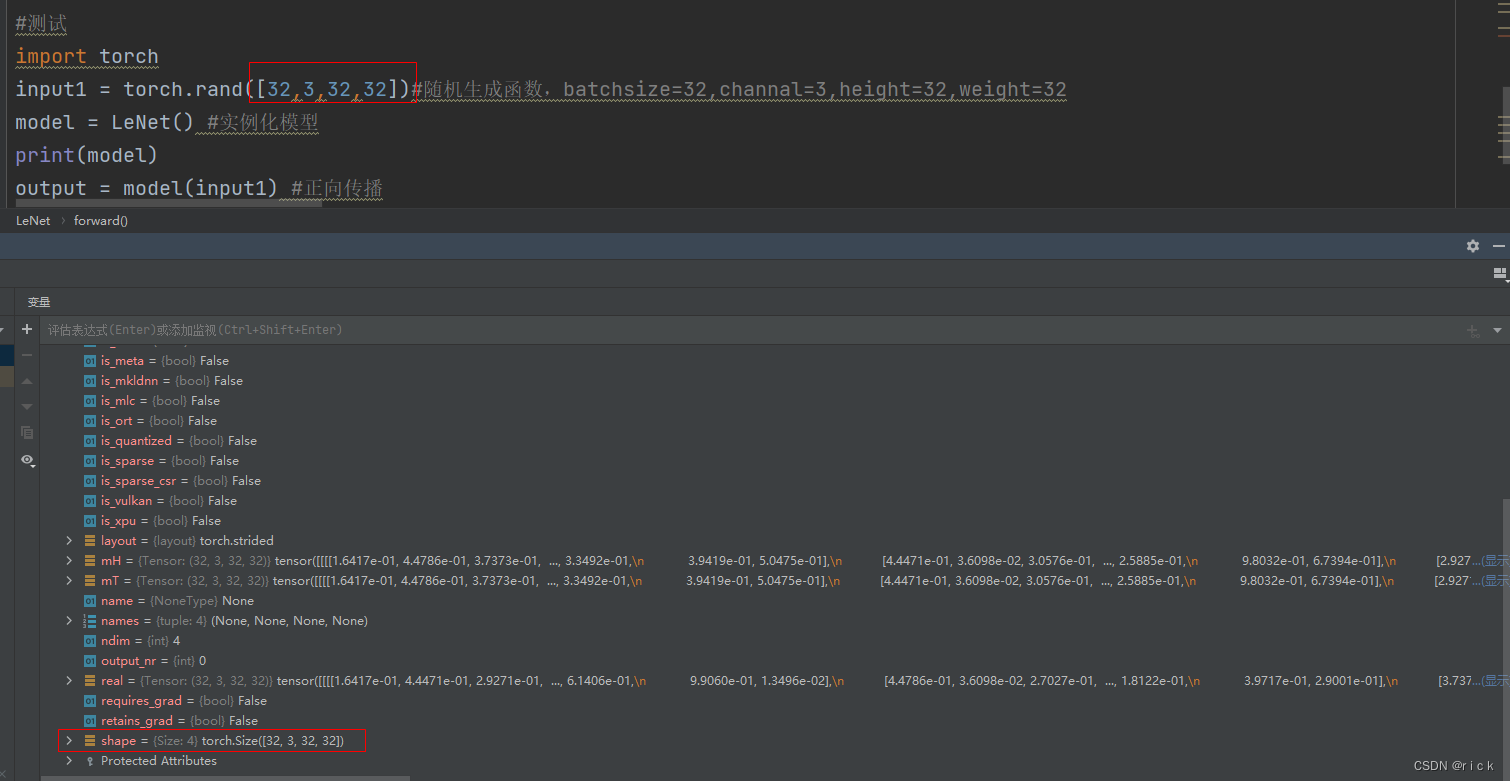Select the is_quantized variable row

170,441
